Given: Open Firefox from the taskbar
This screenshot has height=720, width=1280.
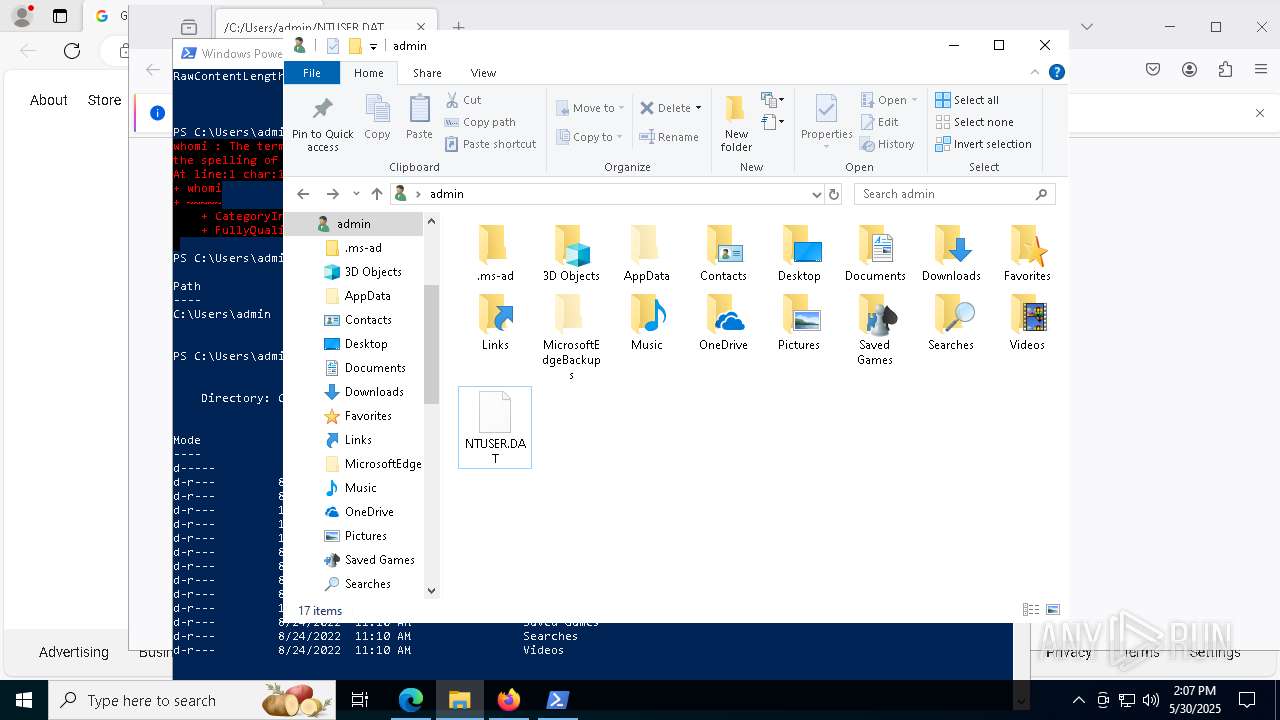Looking at the screenshot, I should tap(508, 700).
